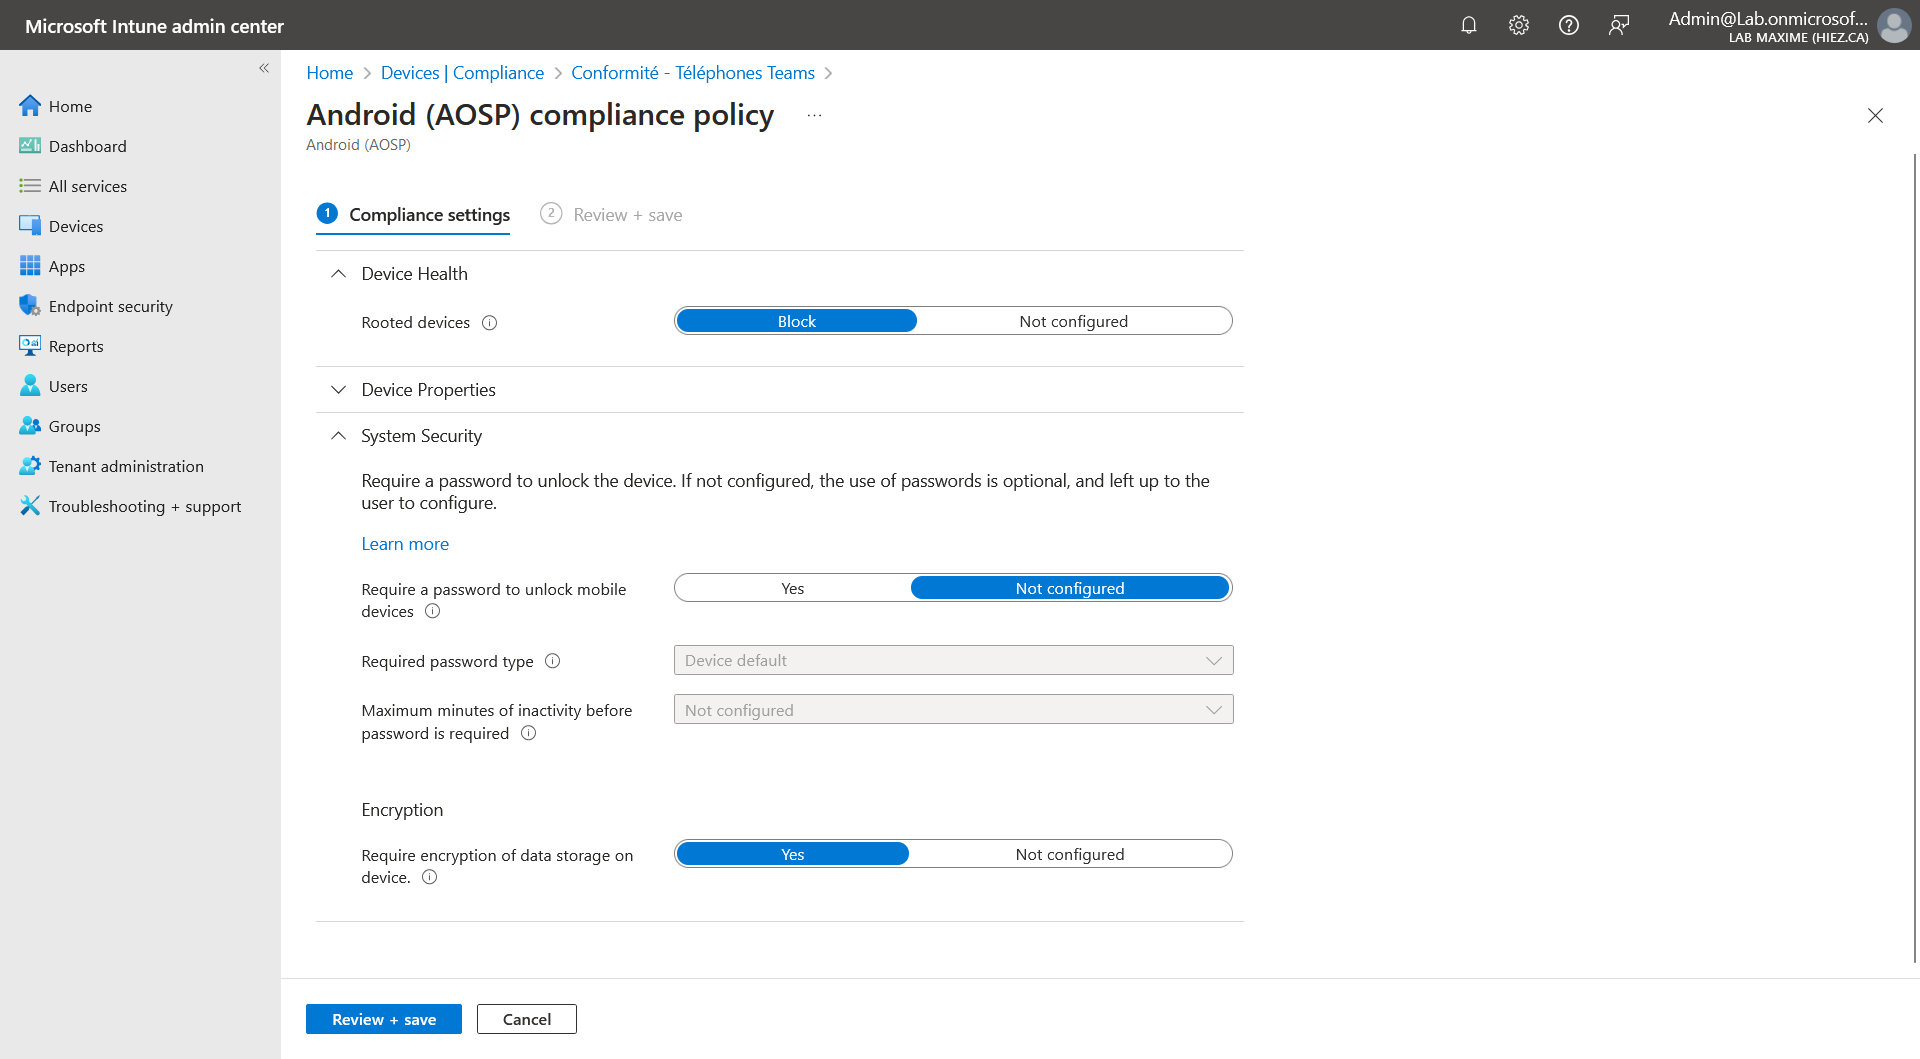Click the Endpoint security shield icon
The height and width of the screenshot is (1059, 1920).
click(30, 306)
